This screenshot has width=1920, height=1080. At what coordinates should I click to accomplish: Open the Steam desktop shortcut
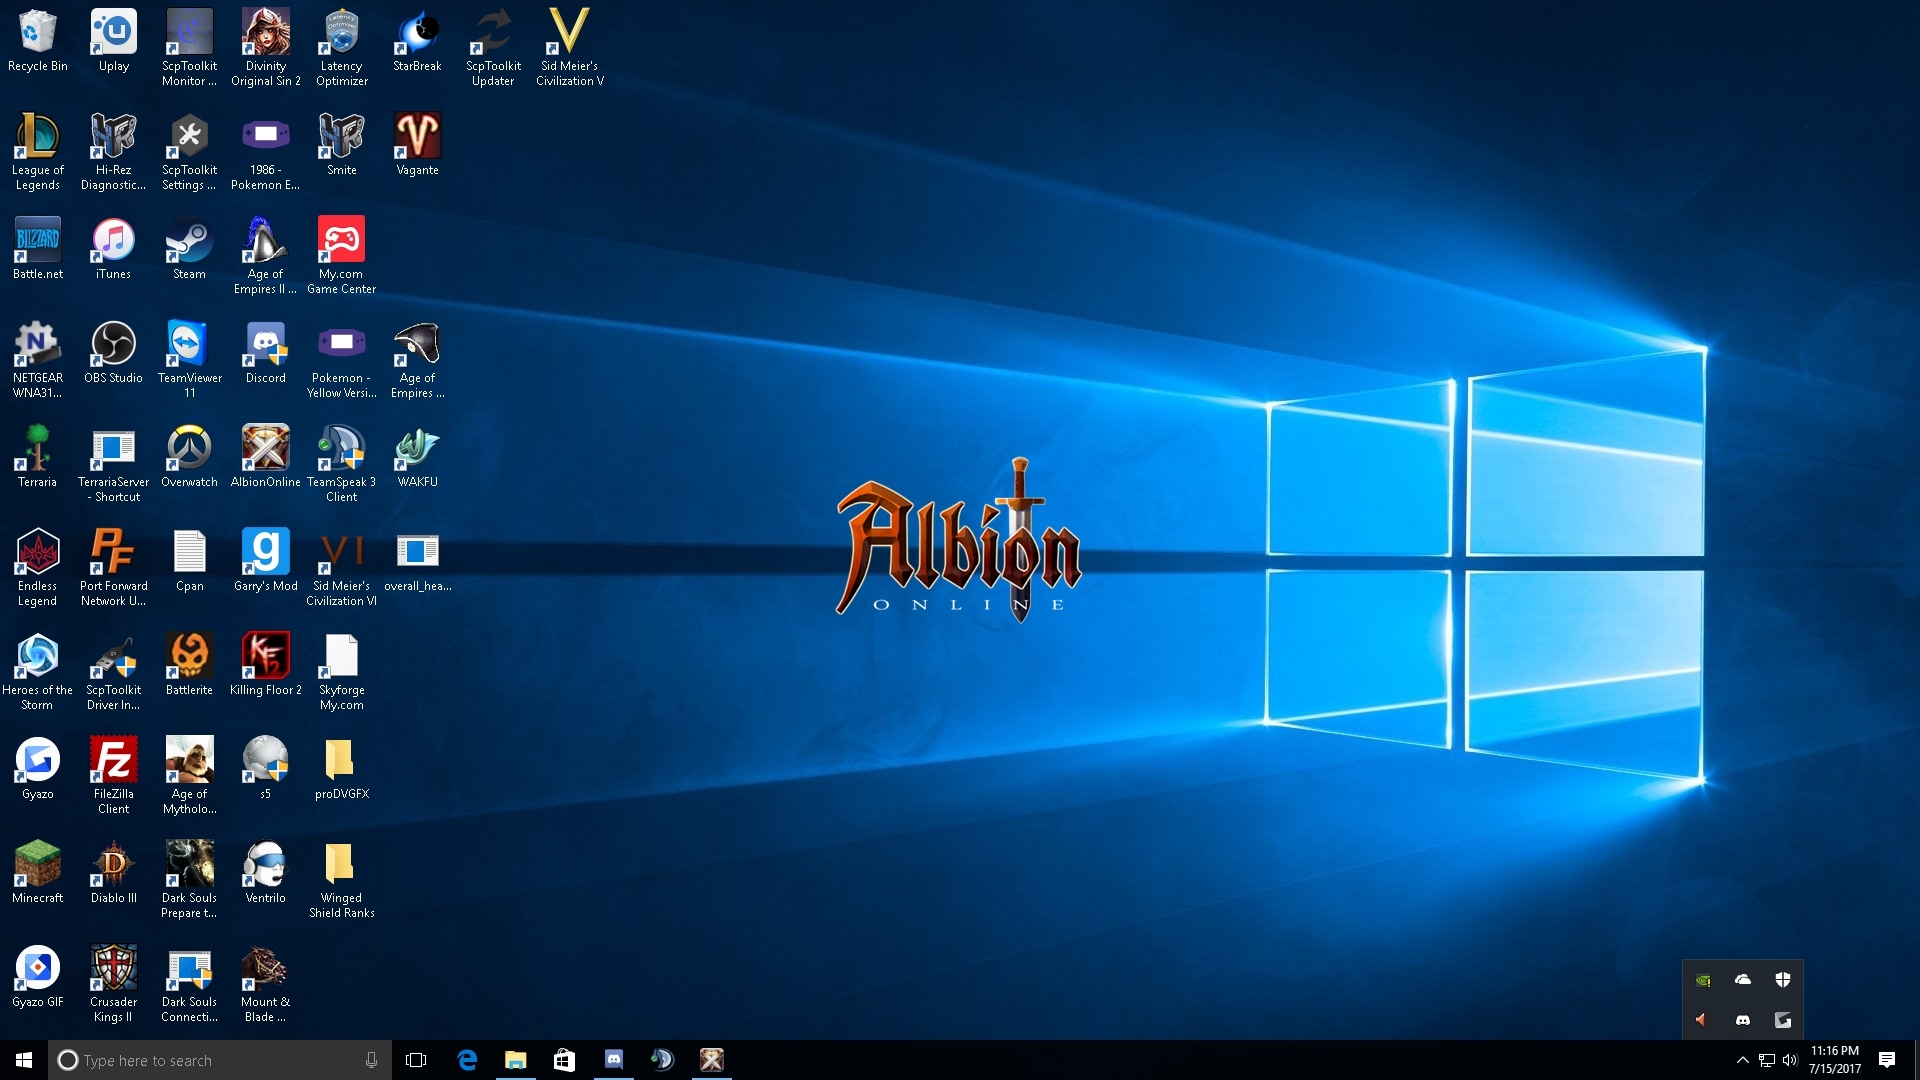tap(188, 245)
